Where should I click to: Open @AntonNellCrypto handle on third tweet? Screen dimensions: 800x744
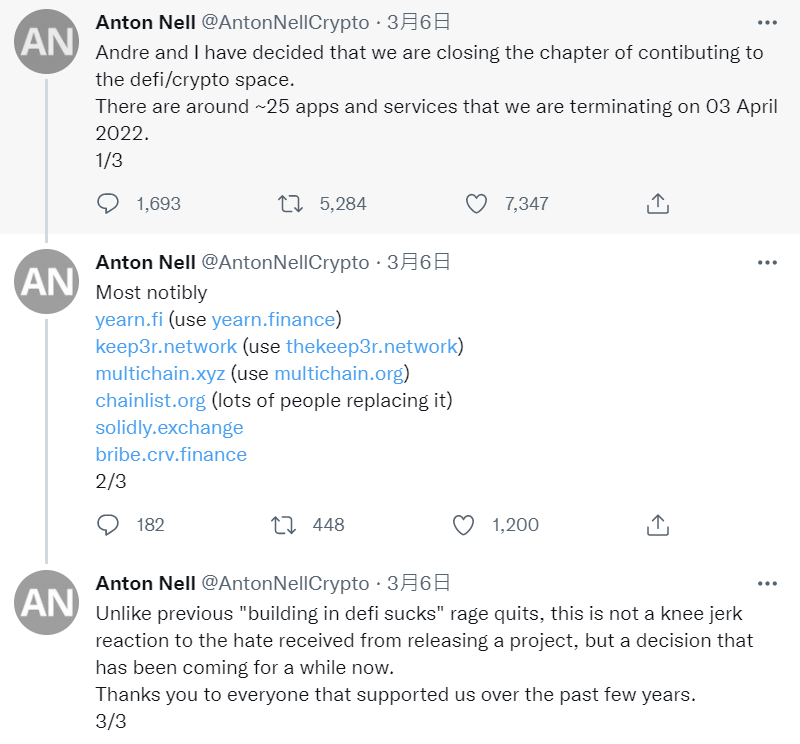(285, 583)
